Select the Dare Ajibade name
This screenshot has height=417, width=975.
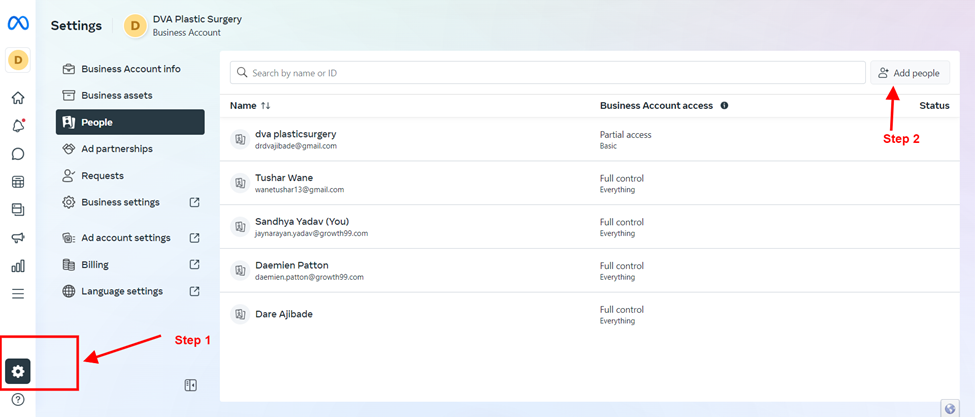(x=284, y=314)
